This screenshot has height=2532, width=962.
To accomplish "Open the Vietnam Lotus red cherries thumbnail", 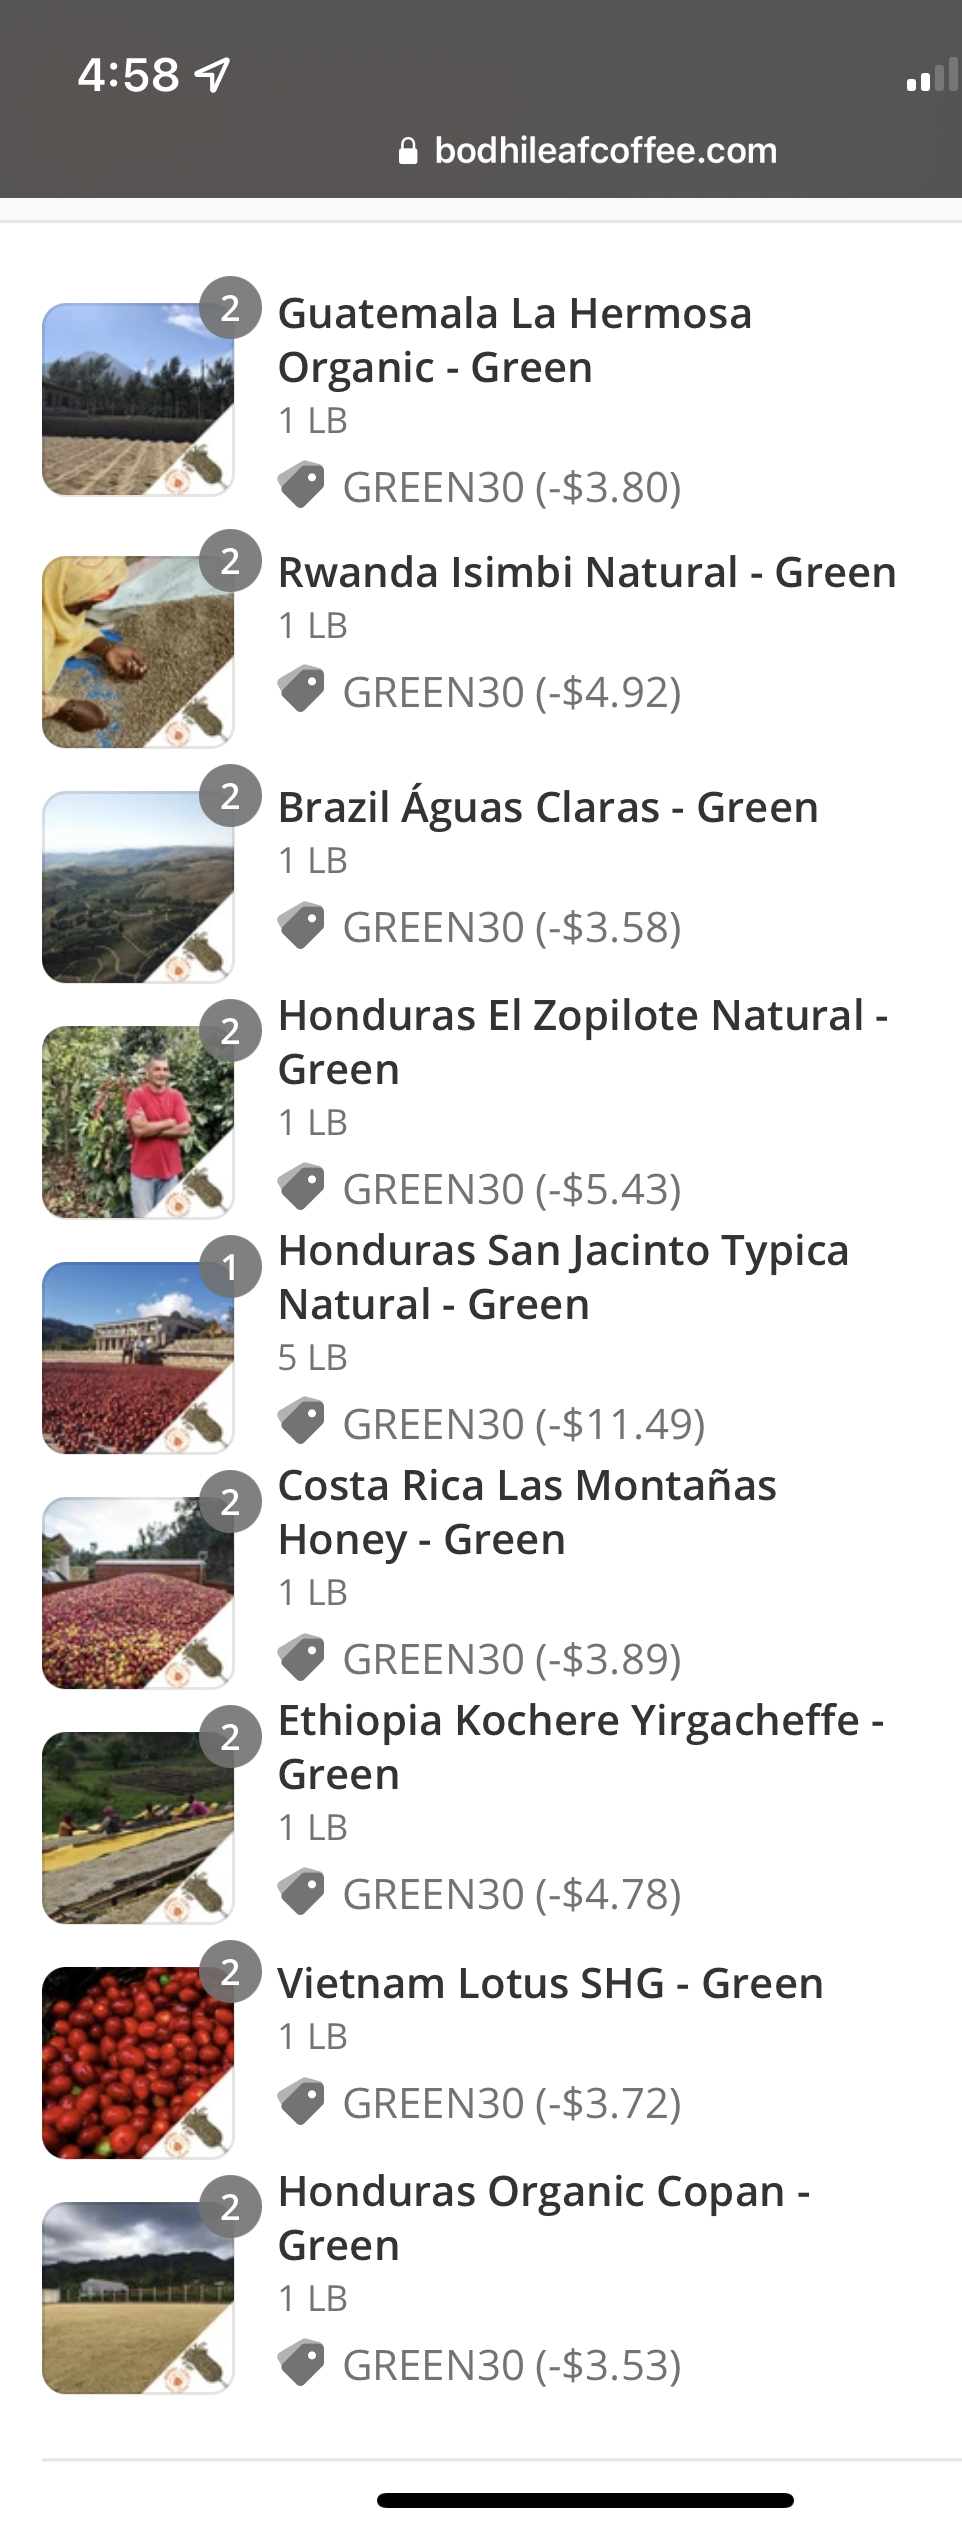I will click(138, 2063).
